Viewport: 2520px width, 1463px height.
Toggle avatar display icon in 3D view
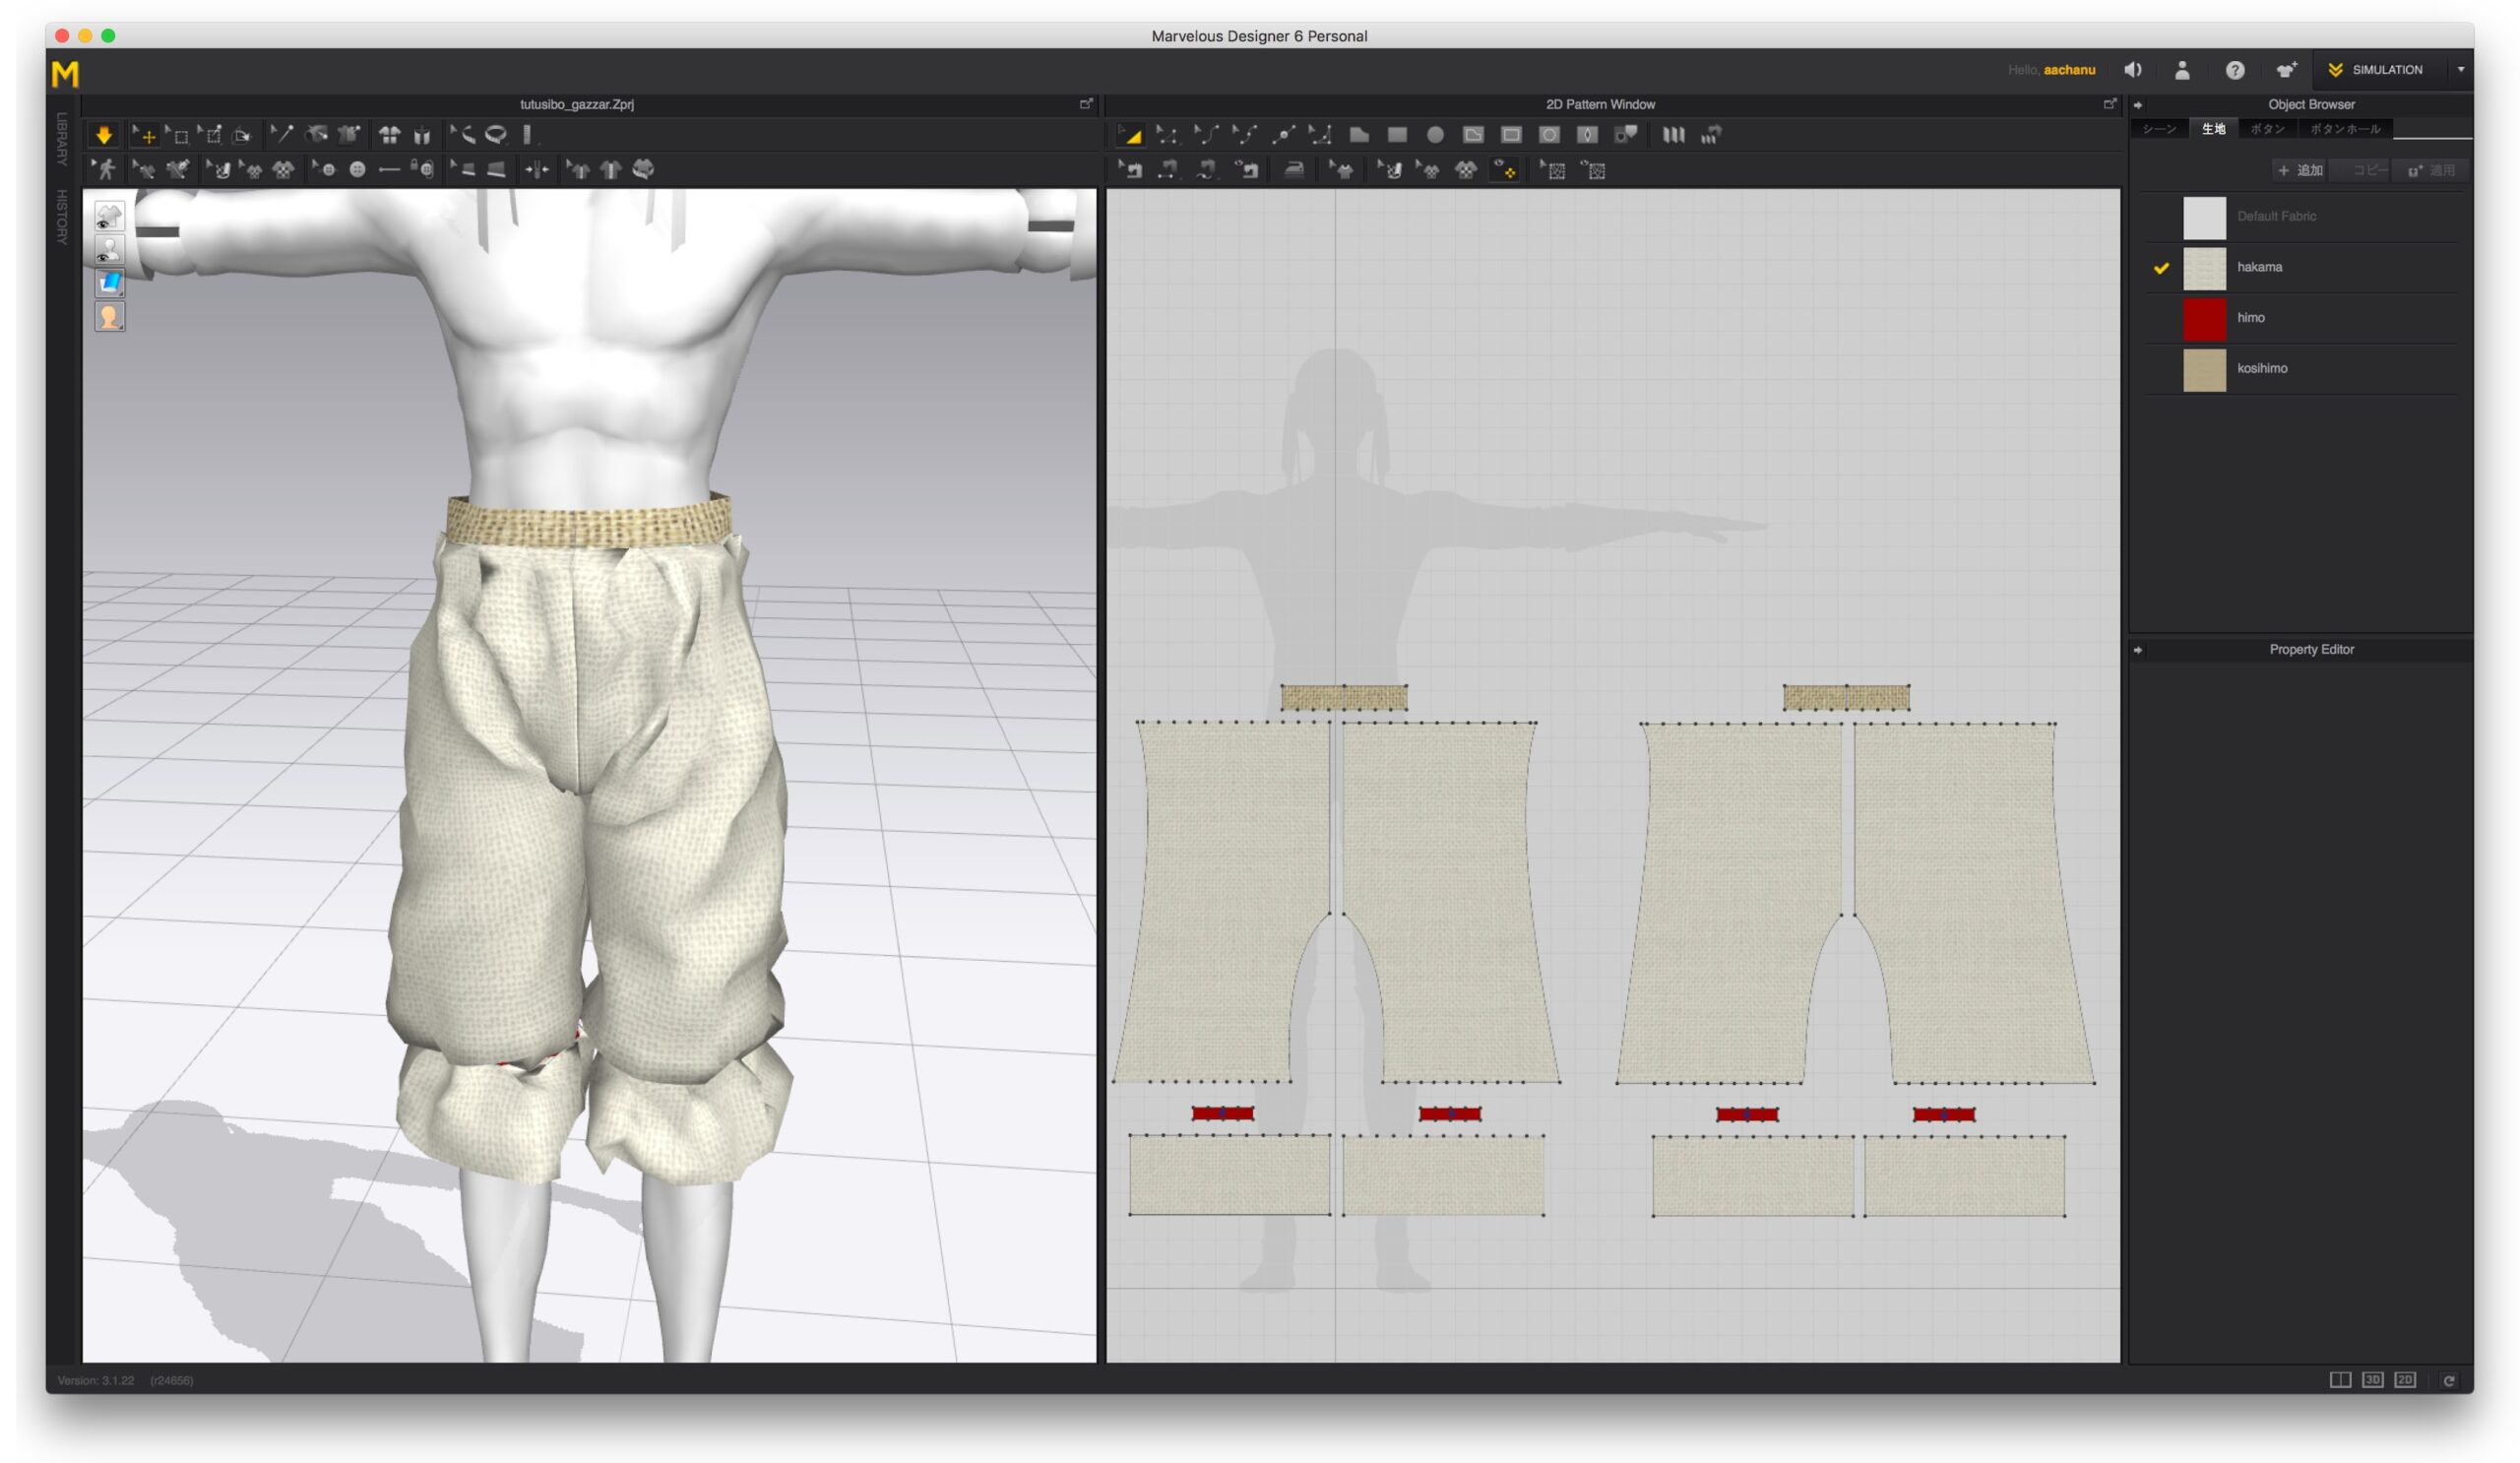pos(110,249)
